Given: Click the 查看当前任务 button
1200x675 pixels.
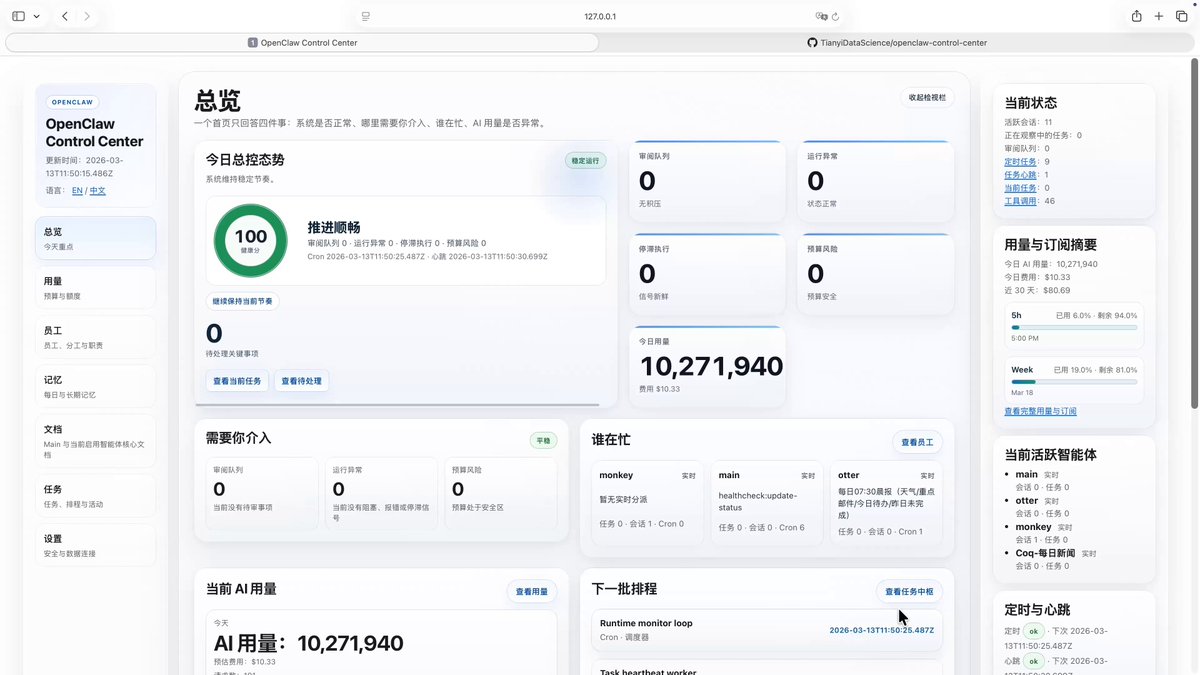Looking at the screenshot, I should click(237, 381).
